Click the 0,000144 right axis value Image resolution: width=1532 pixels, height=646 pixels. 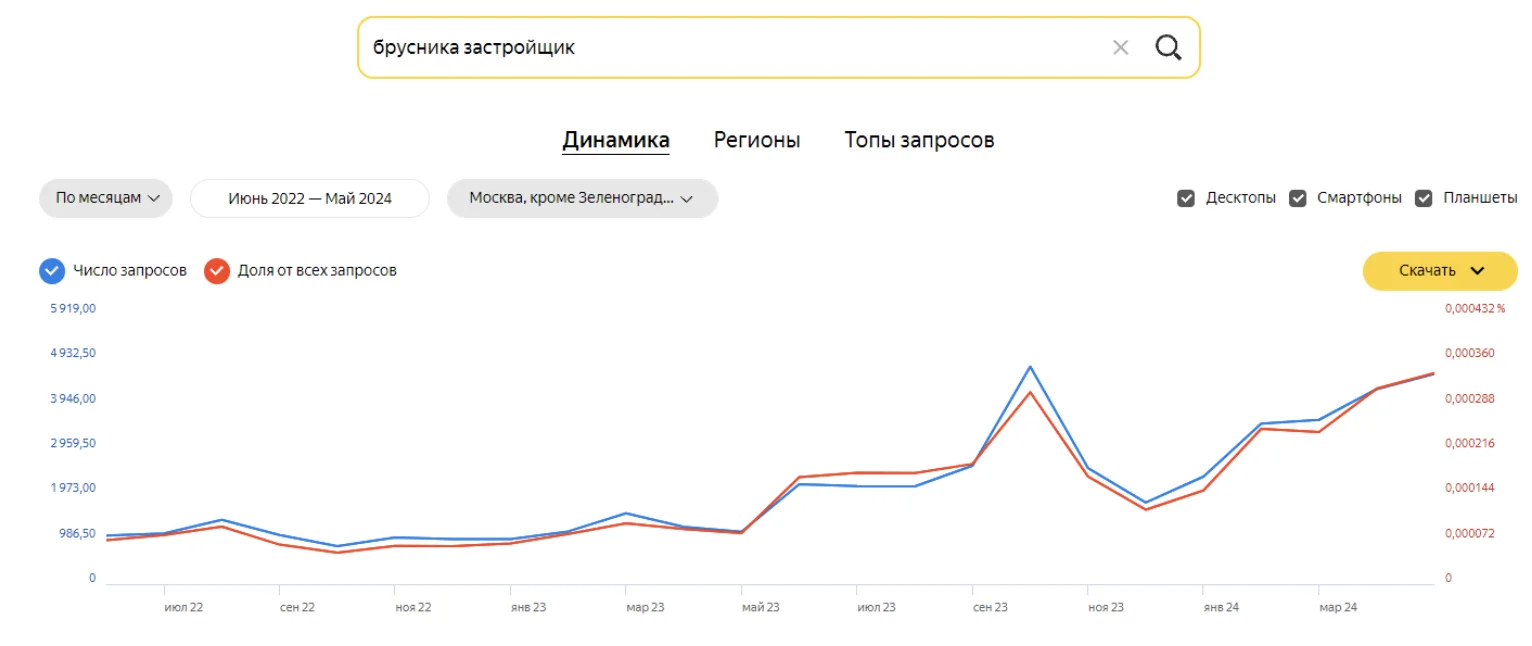1469,488
